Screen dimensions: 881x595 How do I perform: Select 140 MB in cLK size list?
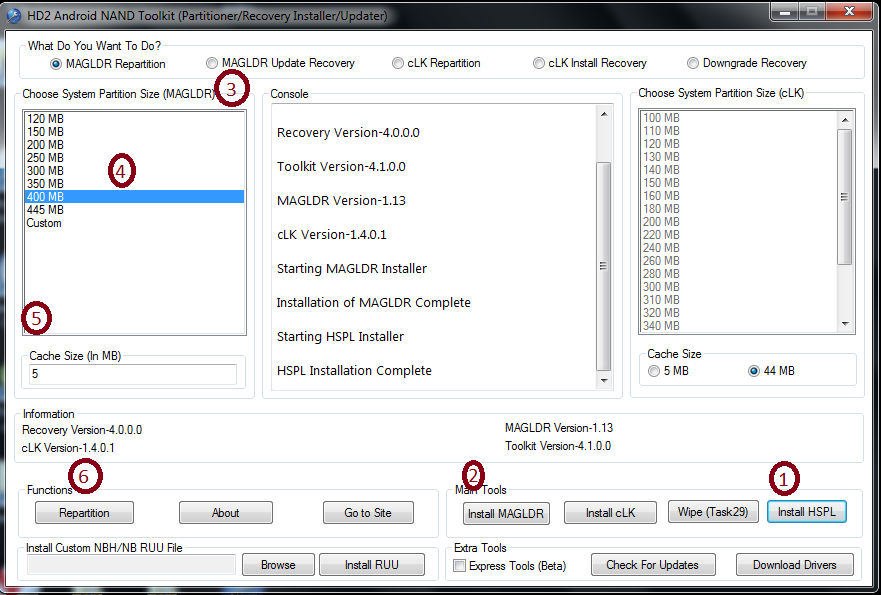739,170
